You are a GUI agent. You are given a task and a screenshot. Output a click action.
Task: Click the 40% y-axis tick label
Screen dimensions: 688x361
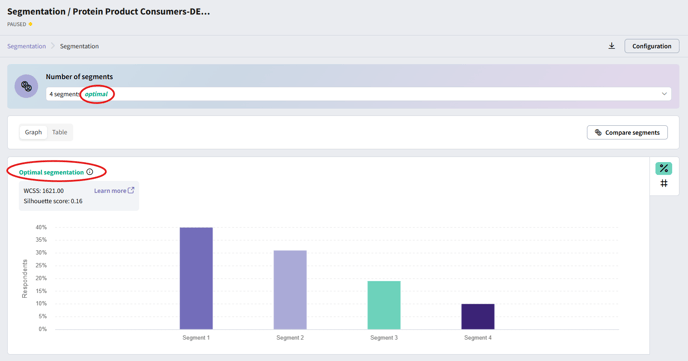coord(41,227)
